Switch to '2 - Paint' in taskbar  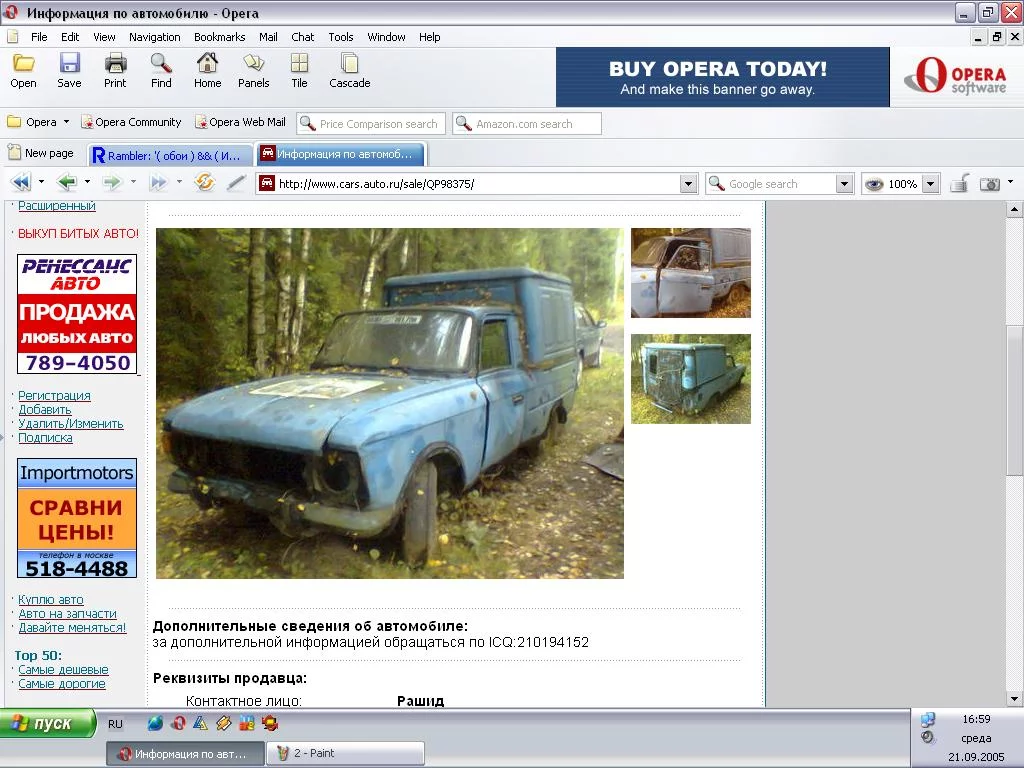point(345,753)
